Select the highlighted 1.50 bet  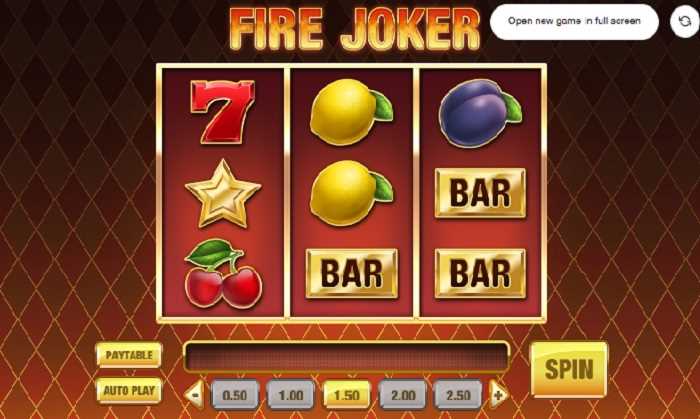(x=346, y=395)
